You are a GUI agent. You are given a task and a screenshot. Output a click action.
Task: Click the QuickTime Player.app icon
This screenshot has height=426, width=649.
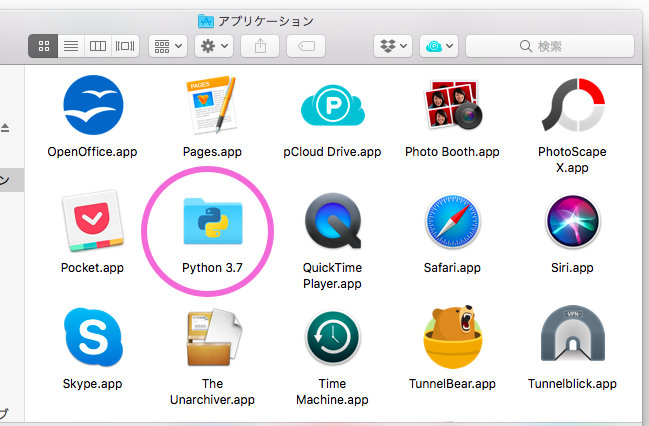[x=333, y=221]
